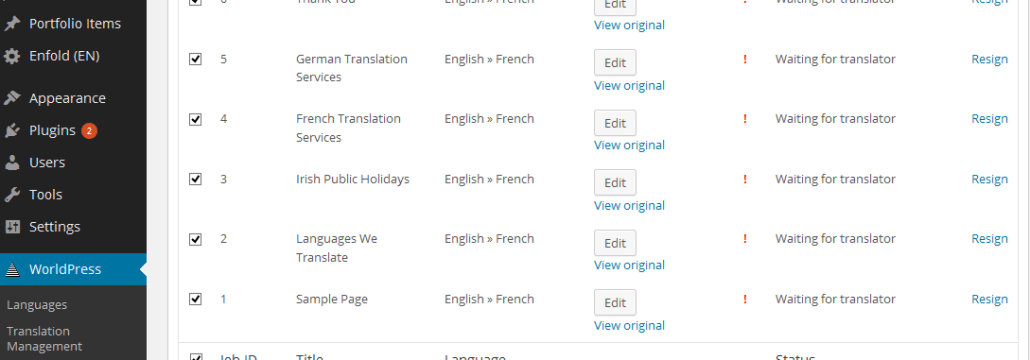Click red exclamation mark for job 5

click(x=745, y=59)
